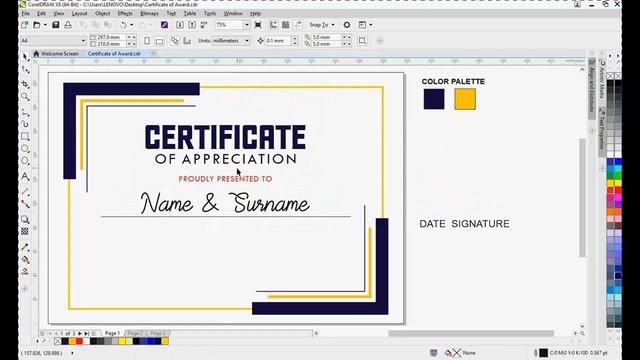Switch to Page 2 tab
Screen dimensions: 640x360
click(x=135, y=333)
